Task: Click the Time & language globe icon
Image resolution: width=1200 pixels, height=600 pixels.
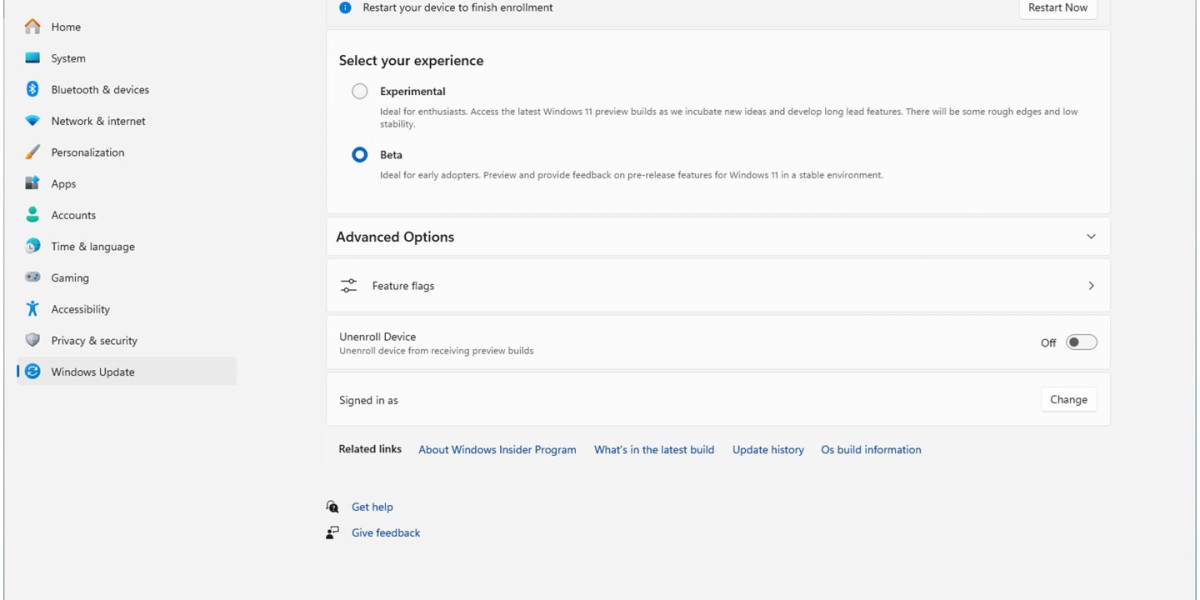Action: pyautogui.click(x=33, y=246)
